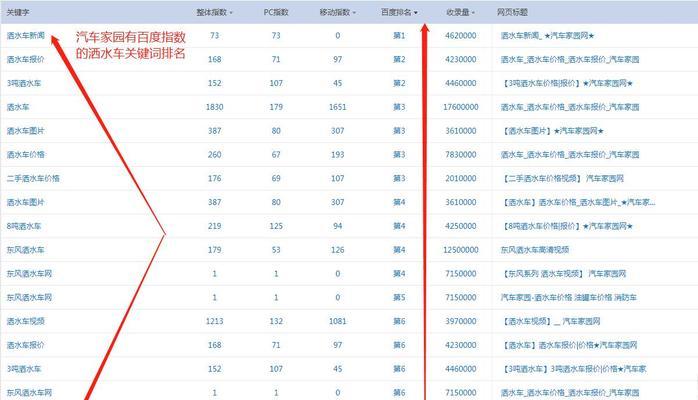Open the 洒水车报价 keyword ranked 第6
Image resolution: width=698 pixels, height=400 pixels.
click(x=25, y=345)
